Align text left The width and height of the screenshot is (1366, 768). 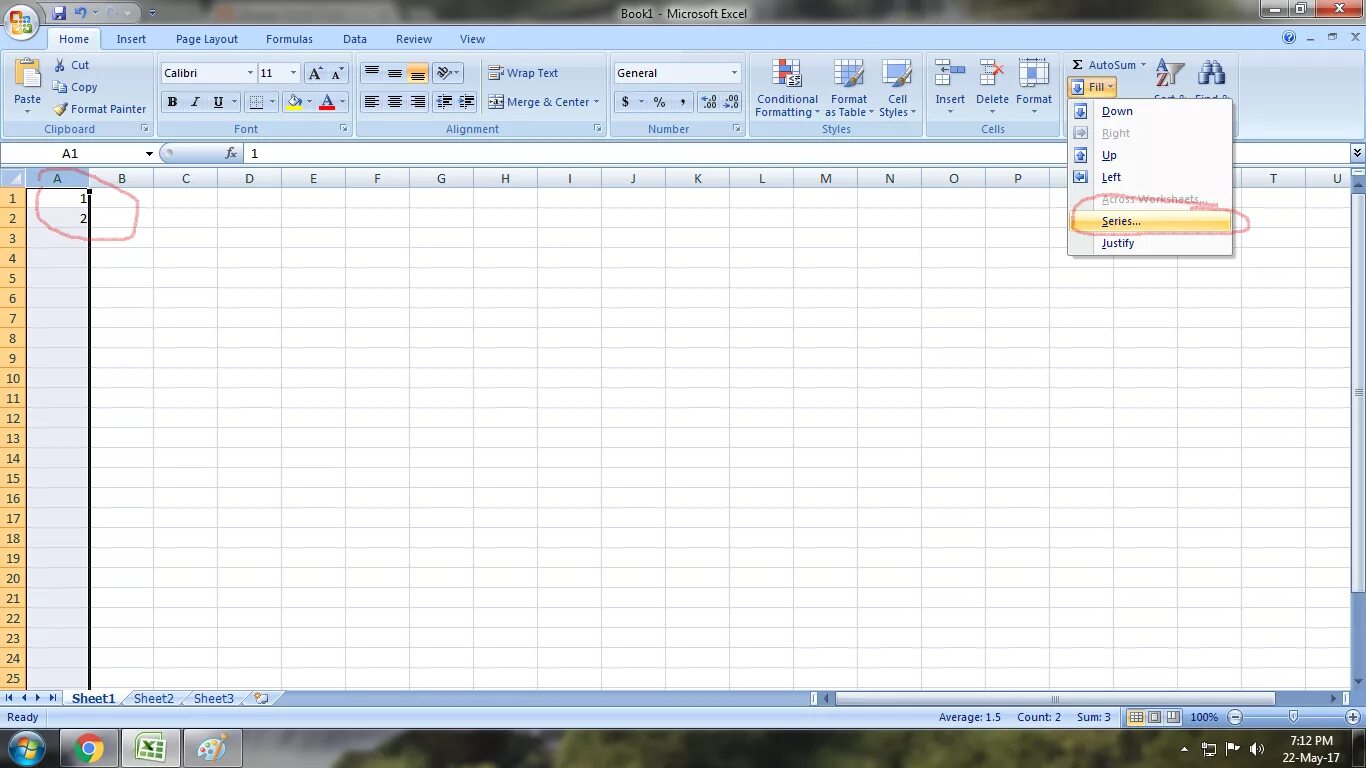[x=372, y=102]
